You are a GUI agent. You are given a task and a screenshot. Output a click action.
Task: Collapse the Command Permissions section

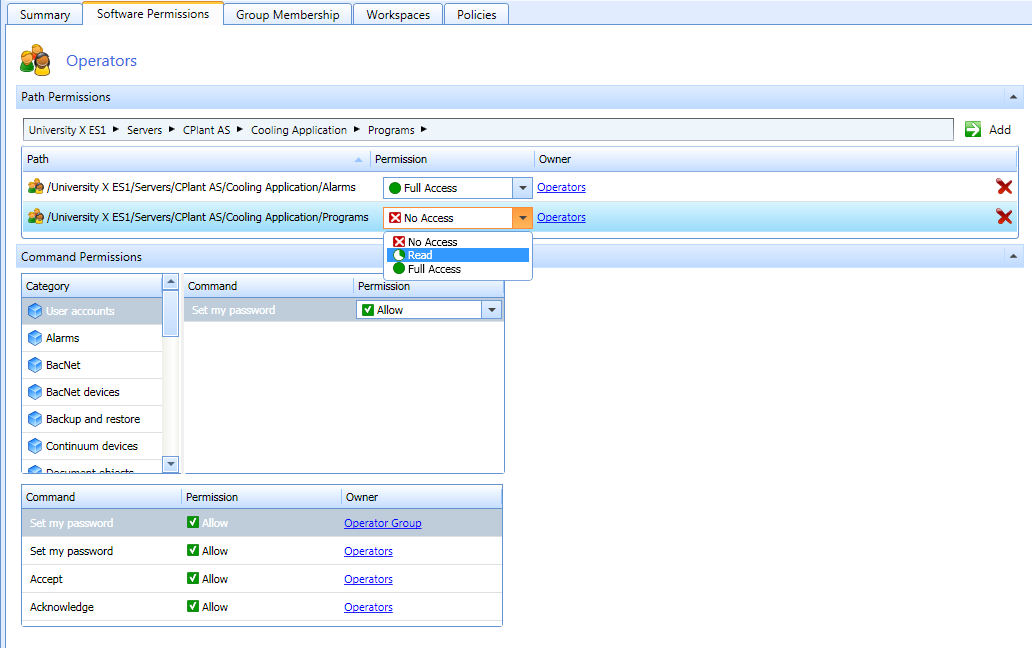click(1013, 257)
